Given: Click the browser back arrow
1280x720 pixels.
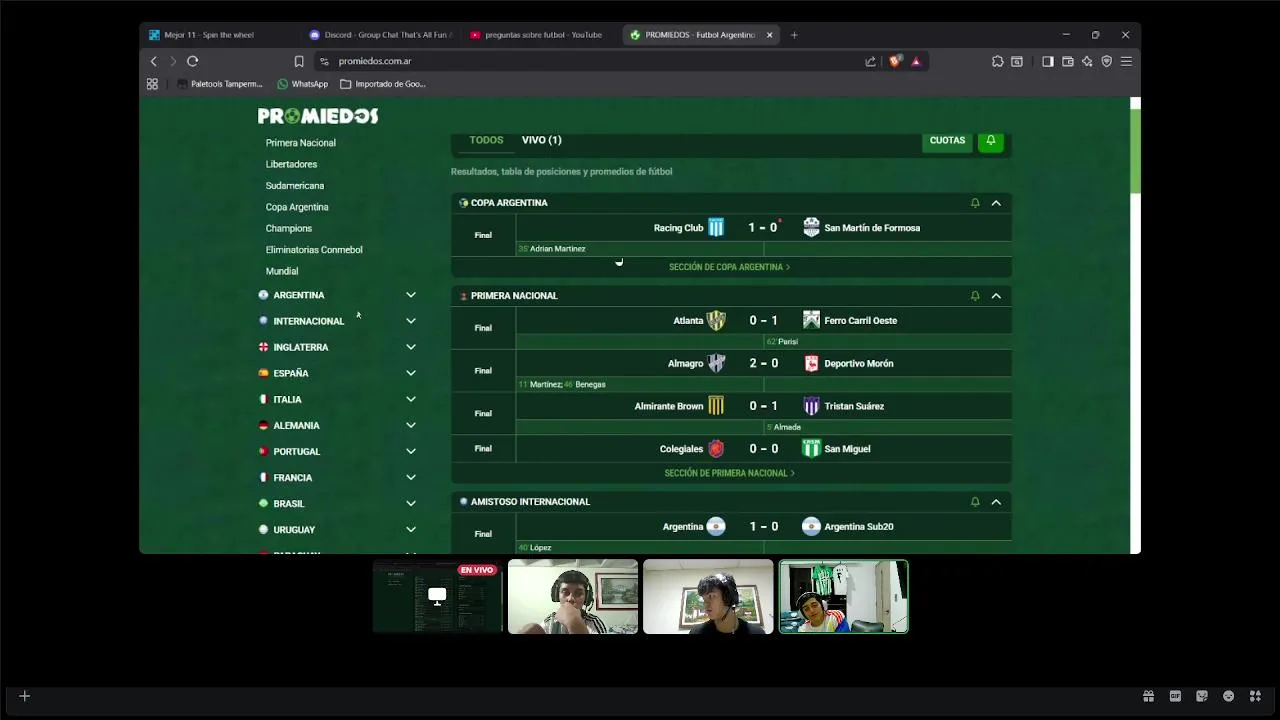Looking at the screenshot, I should [154, 61].
